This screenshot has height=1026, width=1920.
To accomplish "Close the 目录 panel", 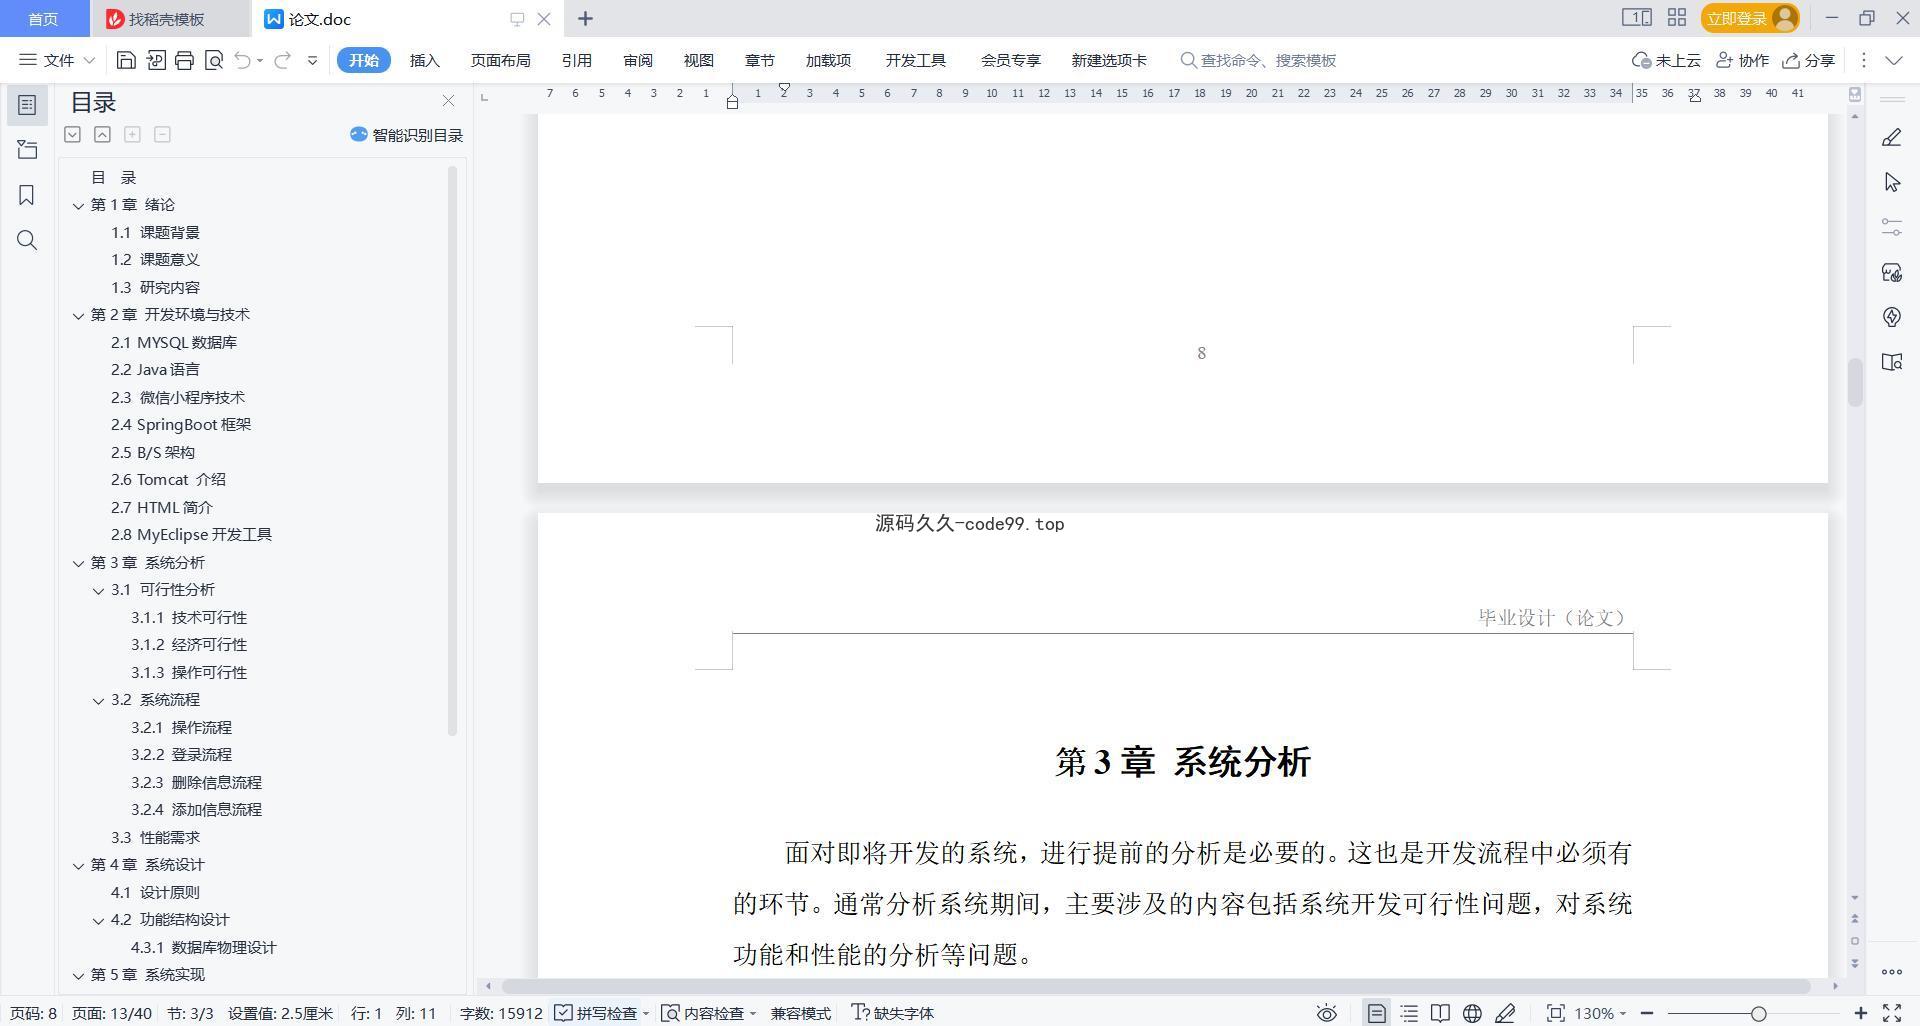I will point(448,101).
